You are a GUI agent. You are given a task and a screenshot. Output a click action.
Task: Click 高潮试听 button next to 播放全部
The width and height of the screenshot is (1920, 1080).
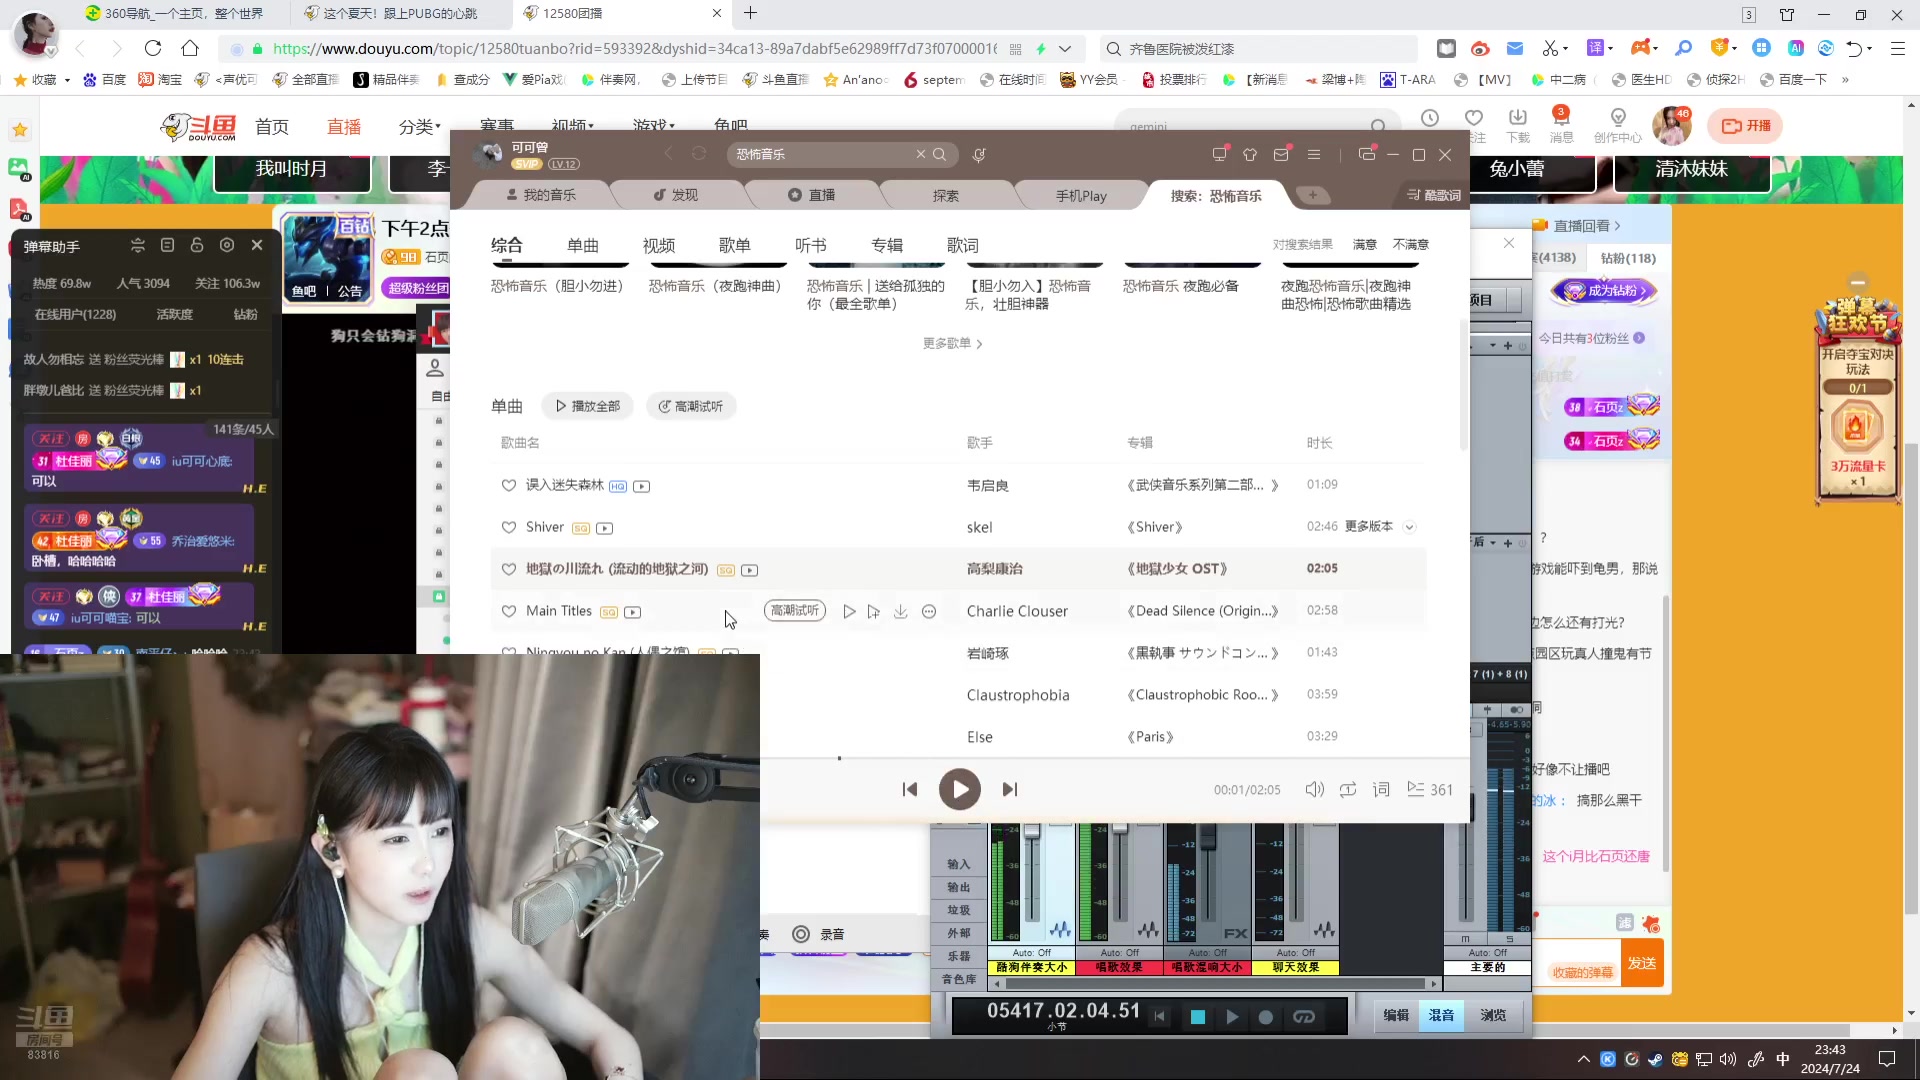point(691,406)
